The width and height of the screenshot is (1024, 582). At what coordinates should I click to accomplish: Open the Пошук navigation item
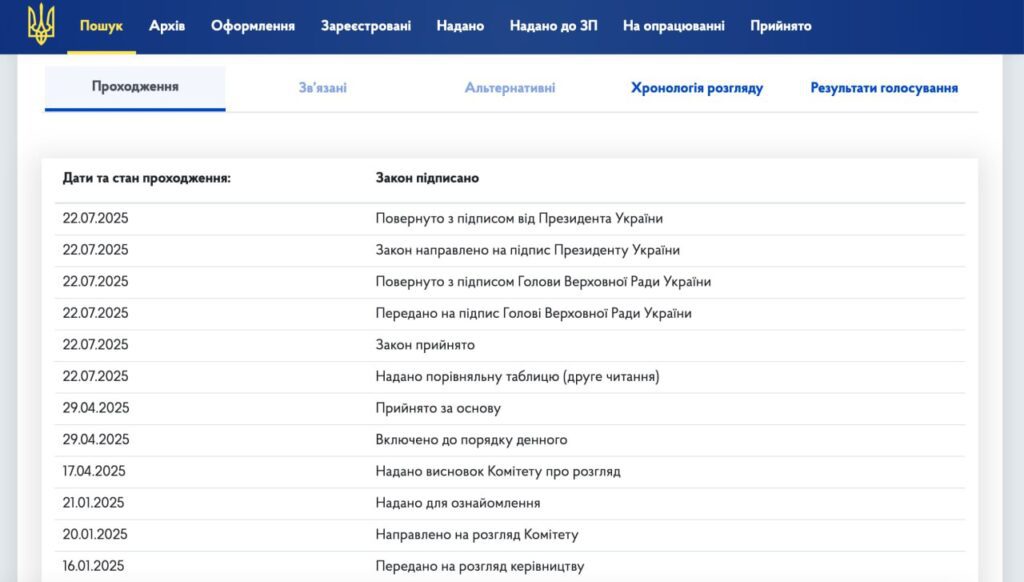(101, 26)
